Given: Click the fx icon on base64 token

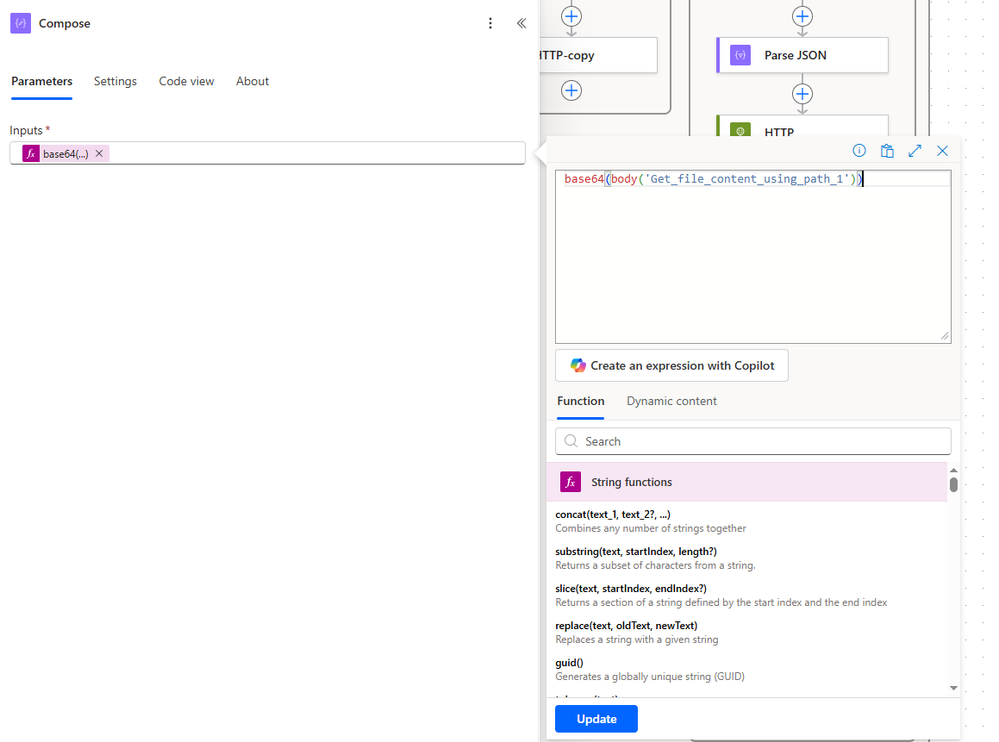Looking at the screenshot, I should 31,153.
